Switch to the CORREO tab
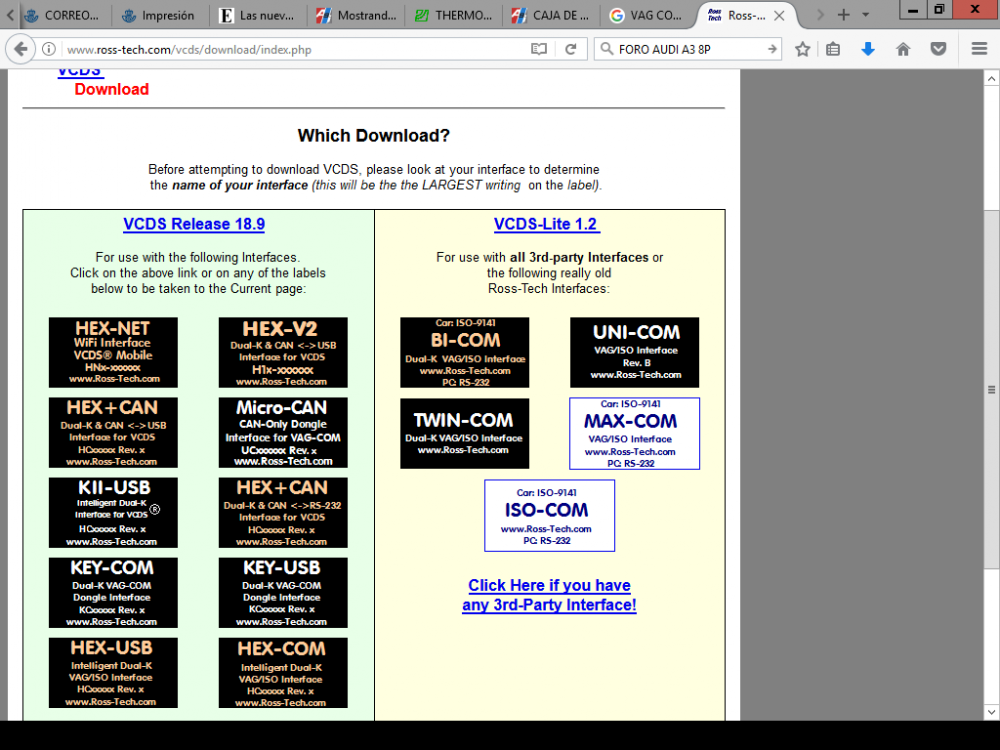The width and height of the screenshot is (1000, 750). click(62, 15)
